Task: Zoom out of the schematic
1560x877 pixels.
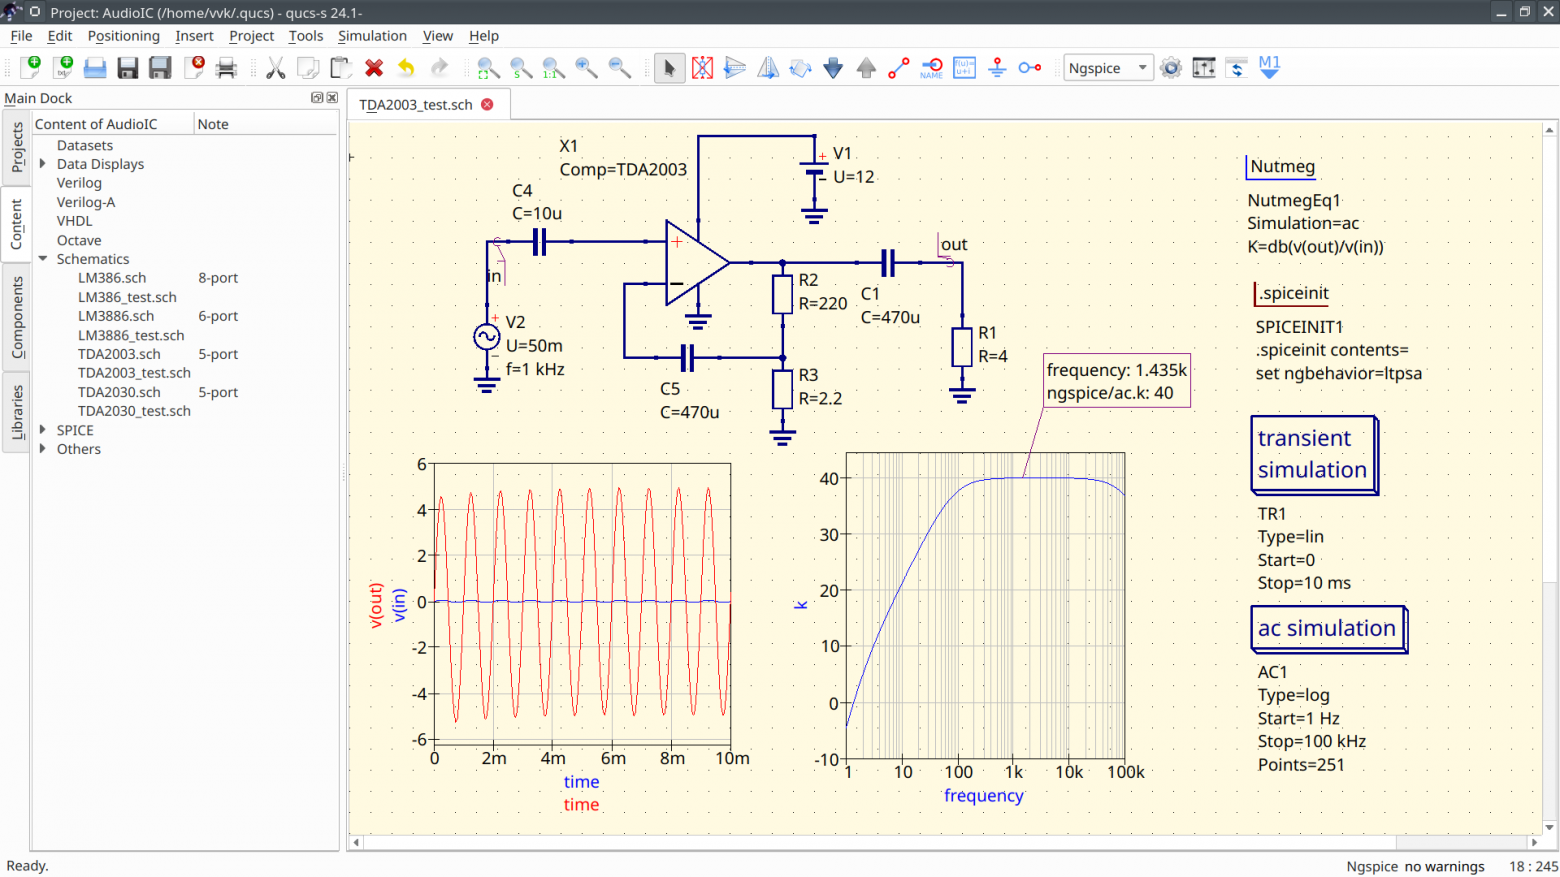Action: [x=619, y=68]
